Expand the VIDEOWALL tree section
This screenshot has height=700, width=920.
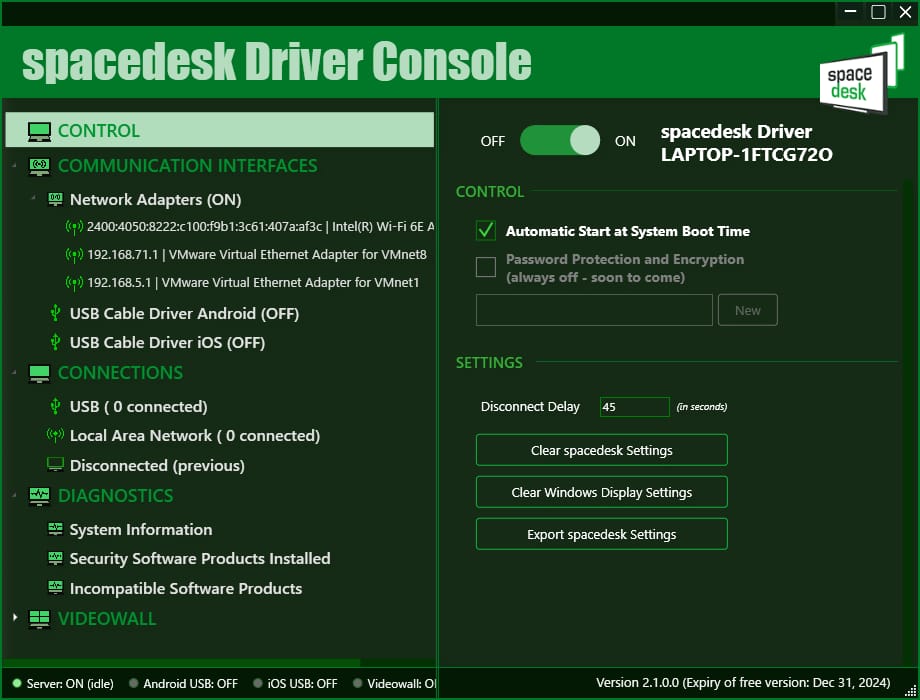tap(15, 619)
